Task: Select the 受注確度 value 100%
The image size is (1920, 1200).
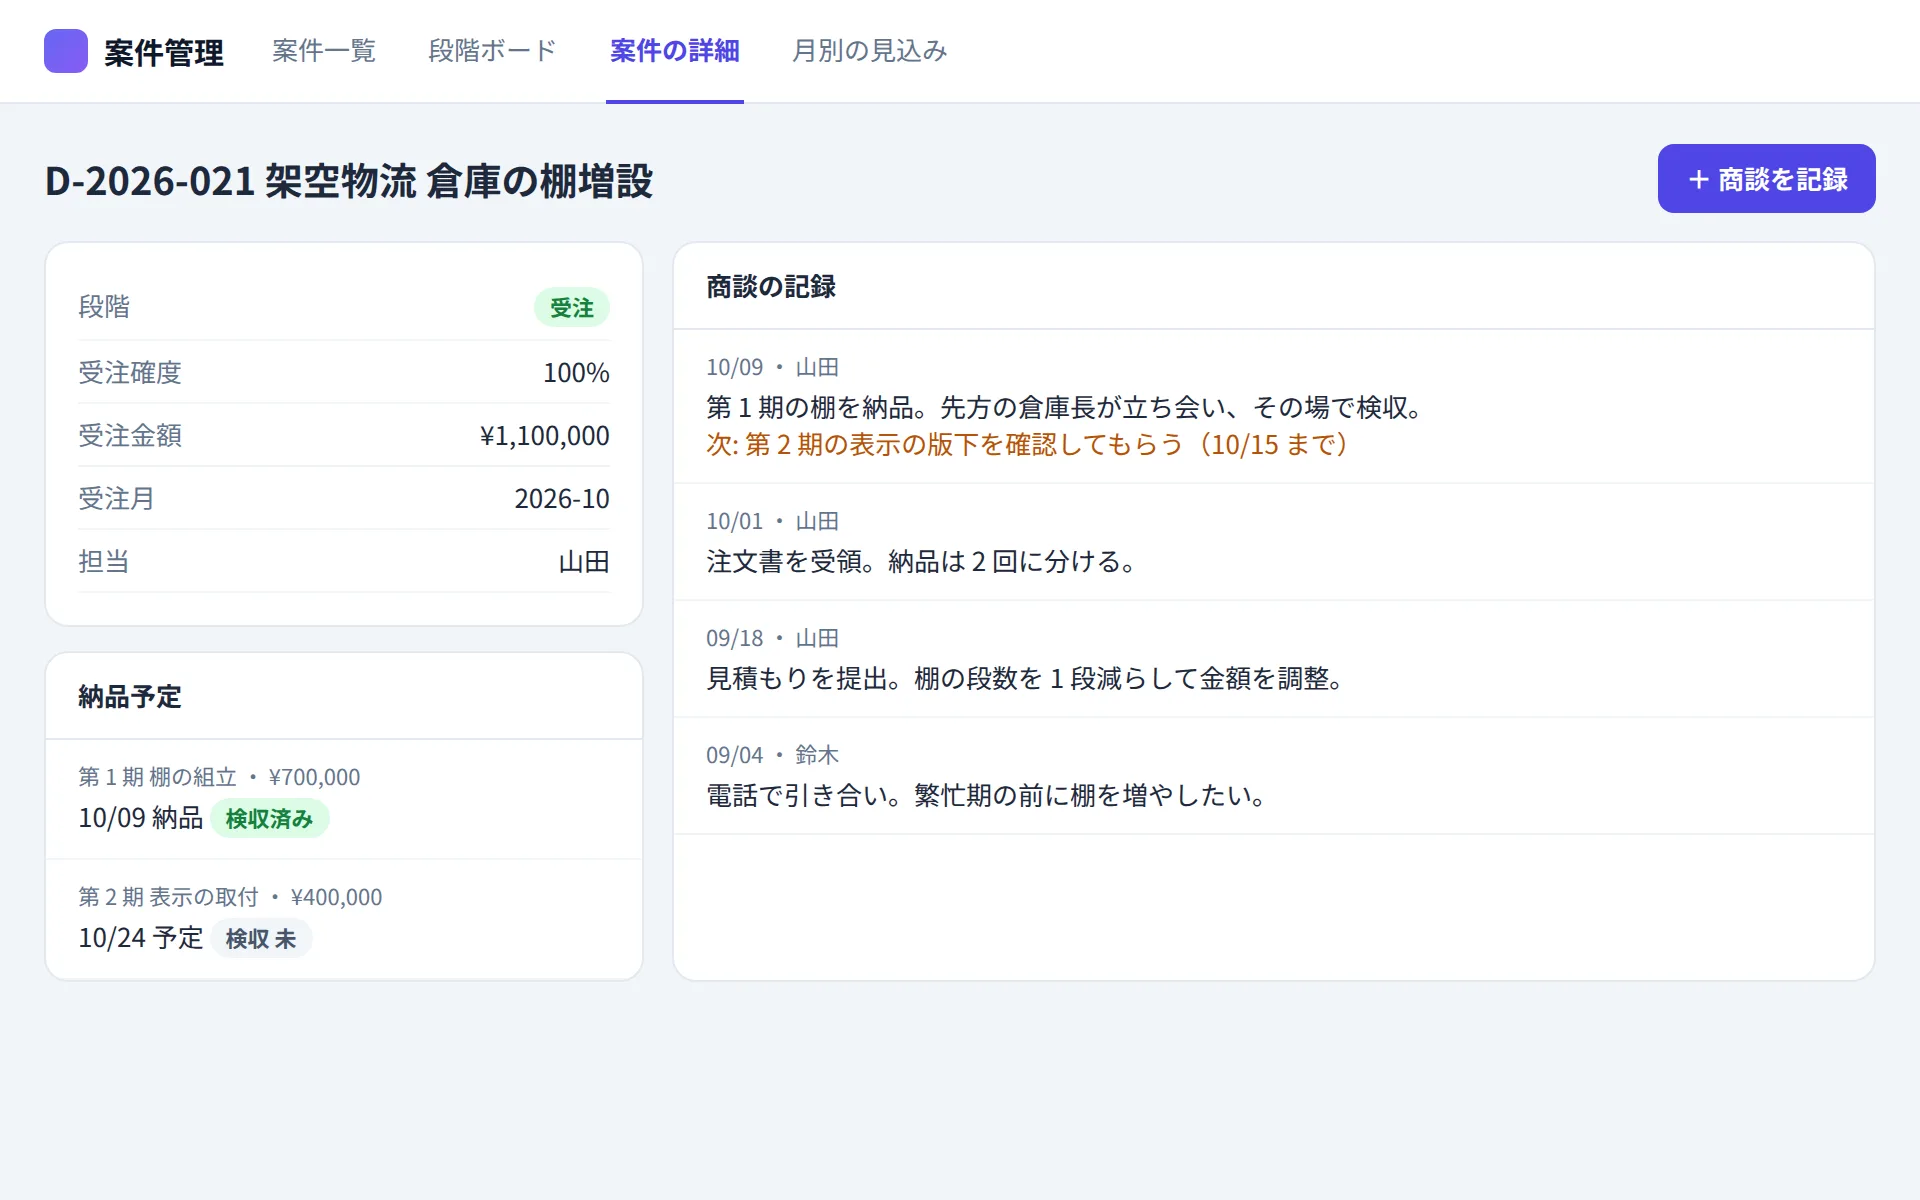Action: tap(576, 373)
